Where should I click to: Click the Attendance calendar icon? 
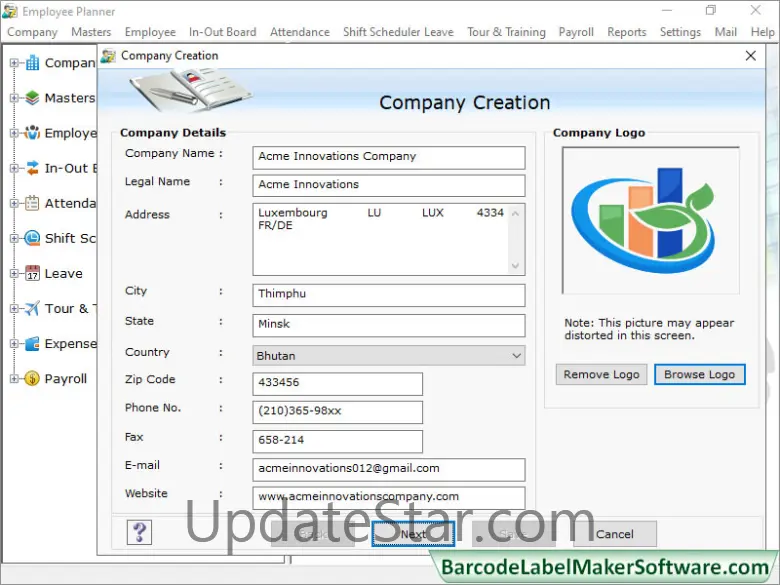pos(32,203)
